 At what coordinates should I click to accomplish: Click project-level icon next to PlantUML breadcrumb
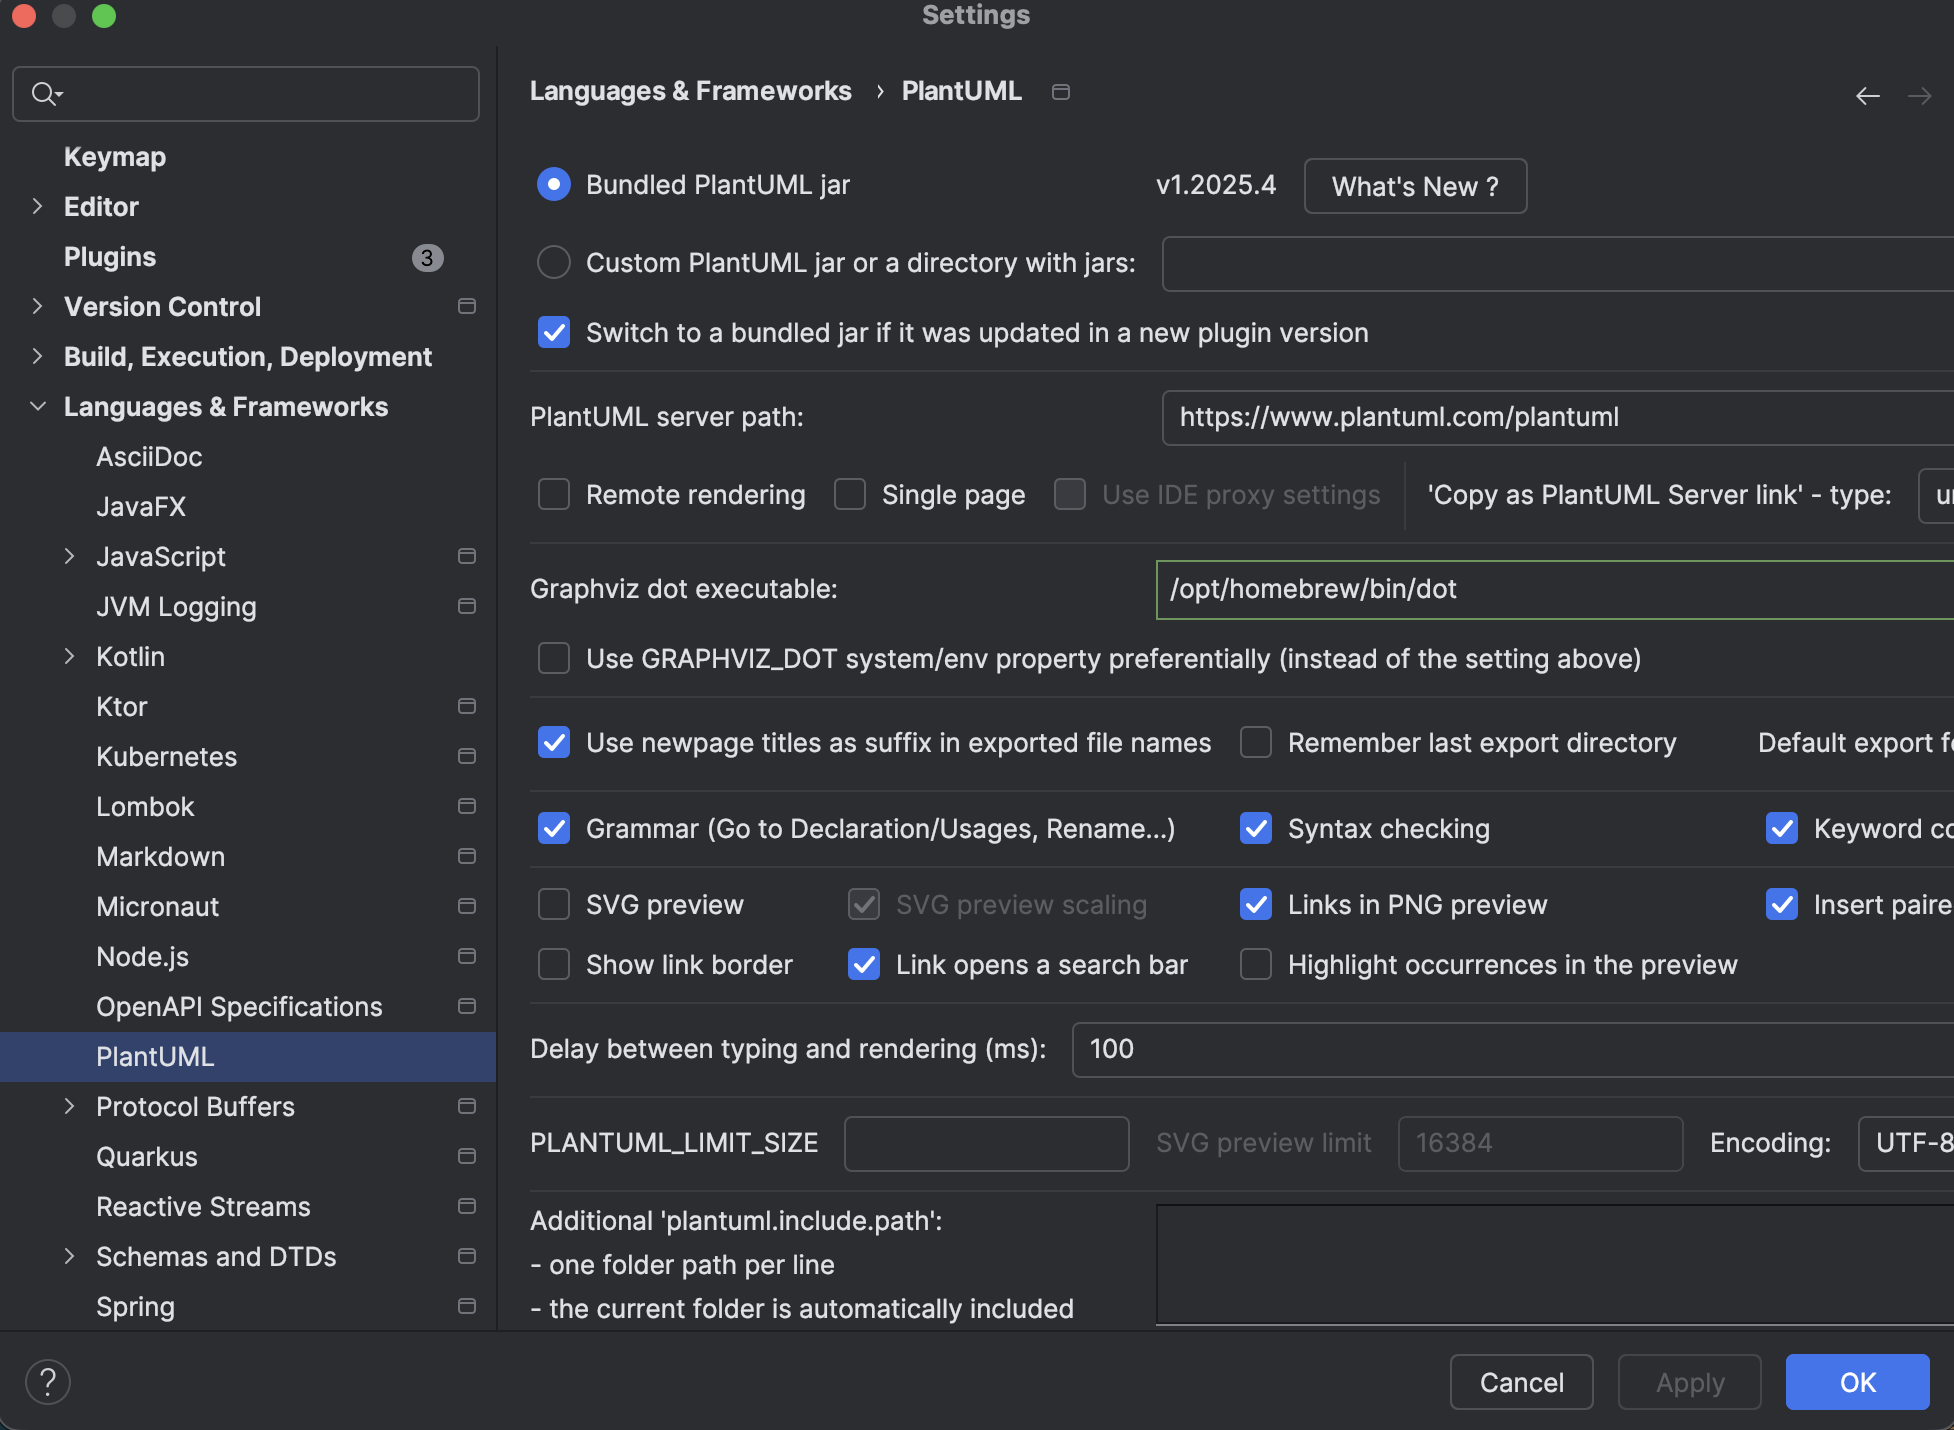coord(1061,92)
